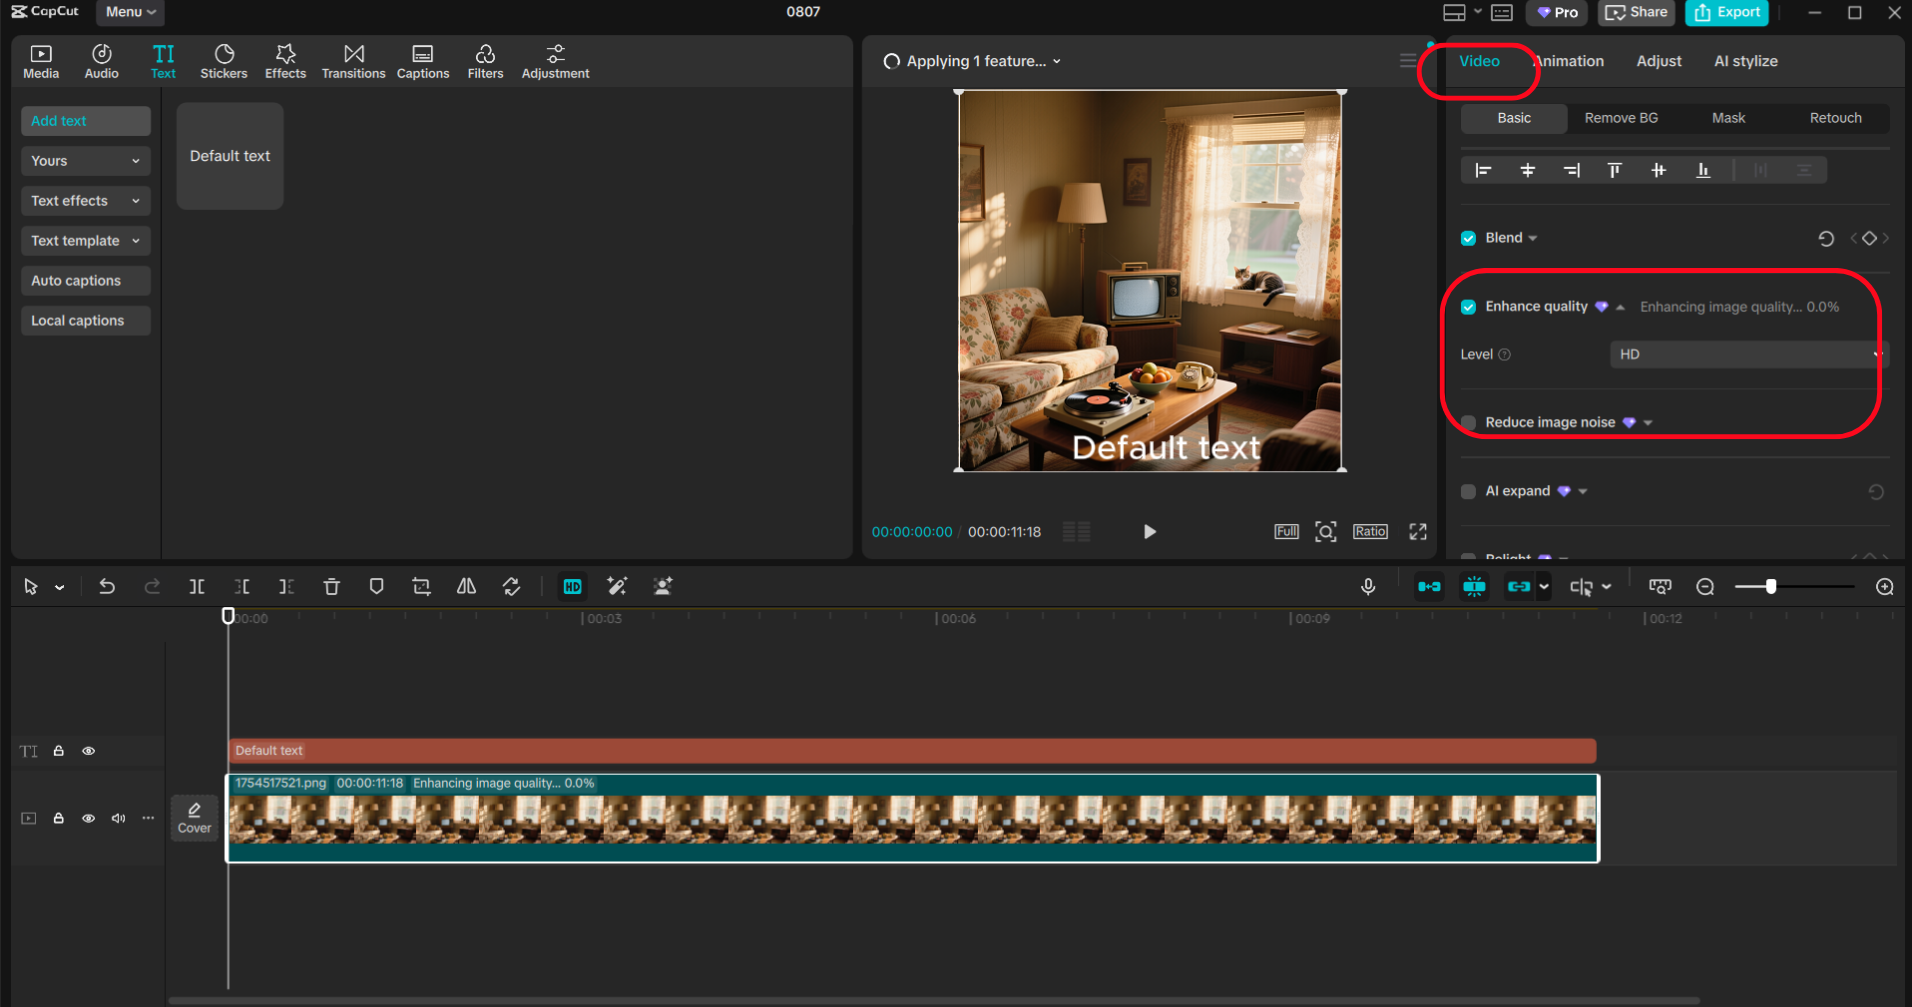Open the Level dropdown set to HD
Screen dimensions: 1912x1007
pyautogui.click(x=1745, y=354)
